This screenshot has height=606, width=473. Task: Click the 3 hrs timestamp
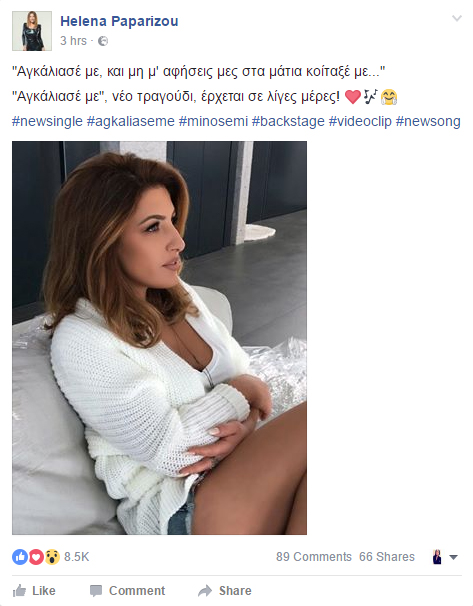[73, 41]
